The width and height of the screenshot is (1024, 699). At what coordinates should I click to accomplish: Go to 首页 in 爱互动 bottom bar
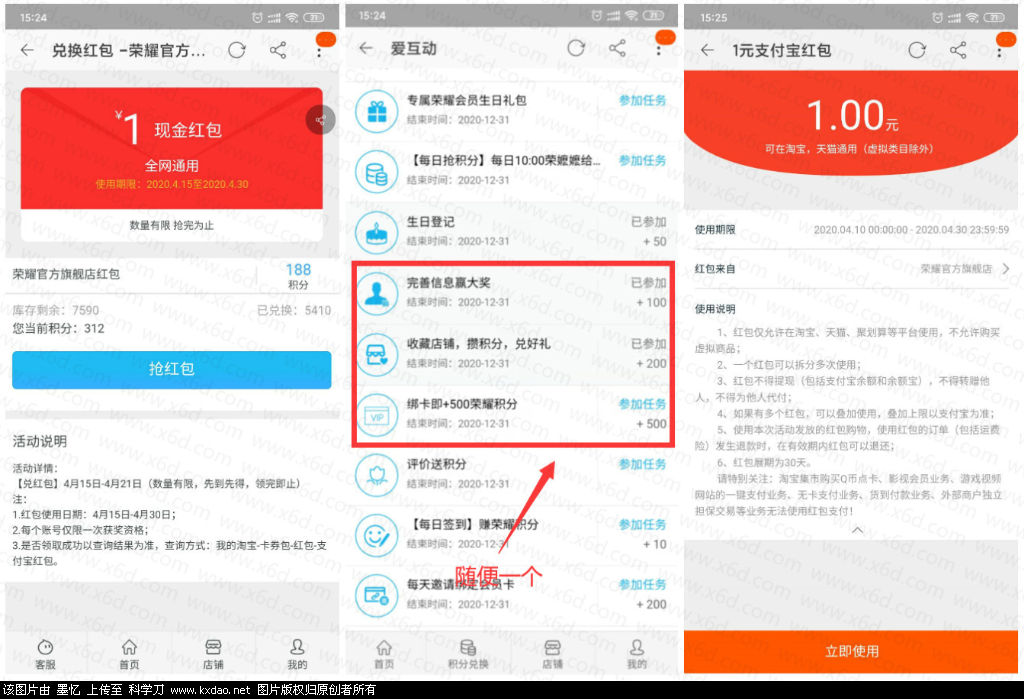click(384, 654)
